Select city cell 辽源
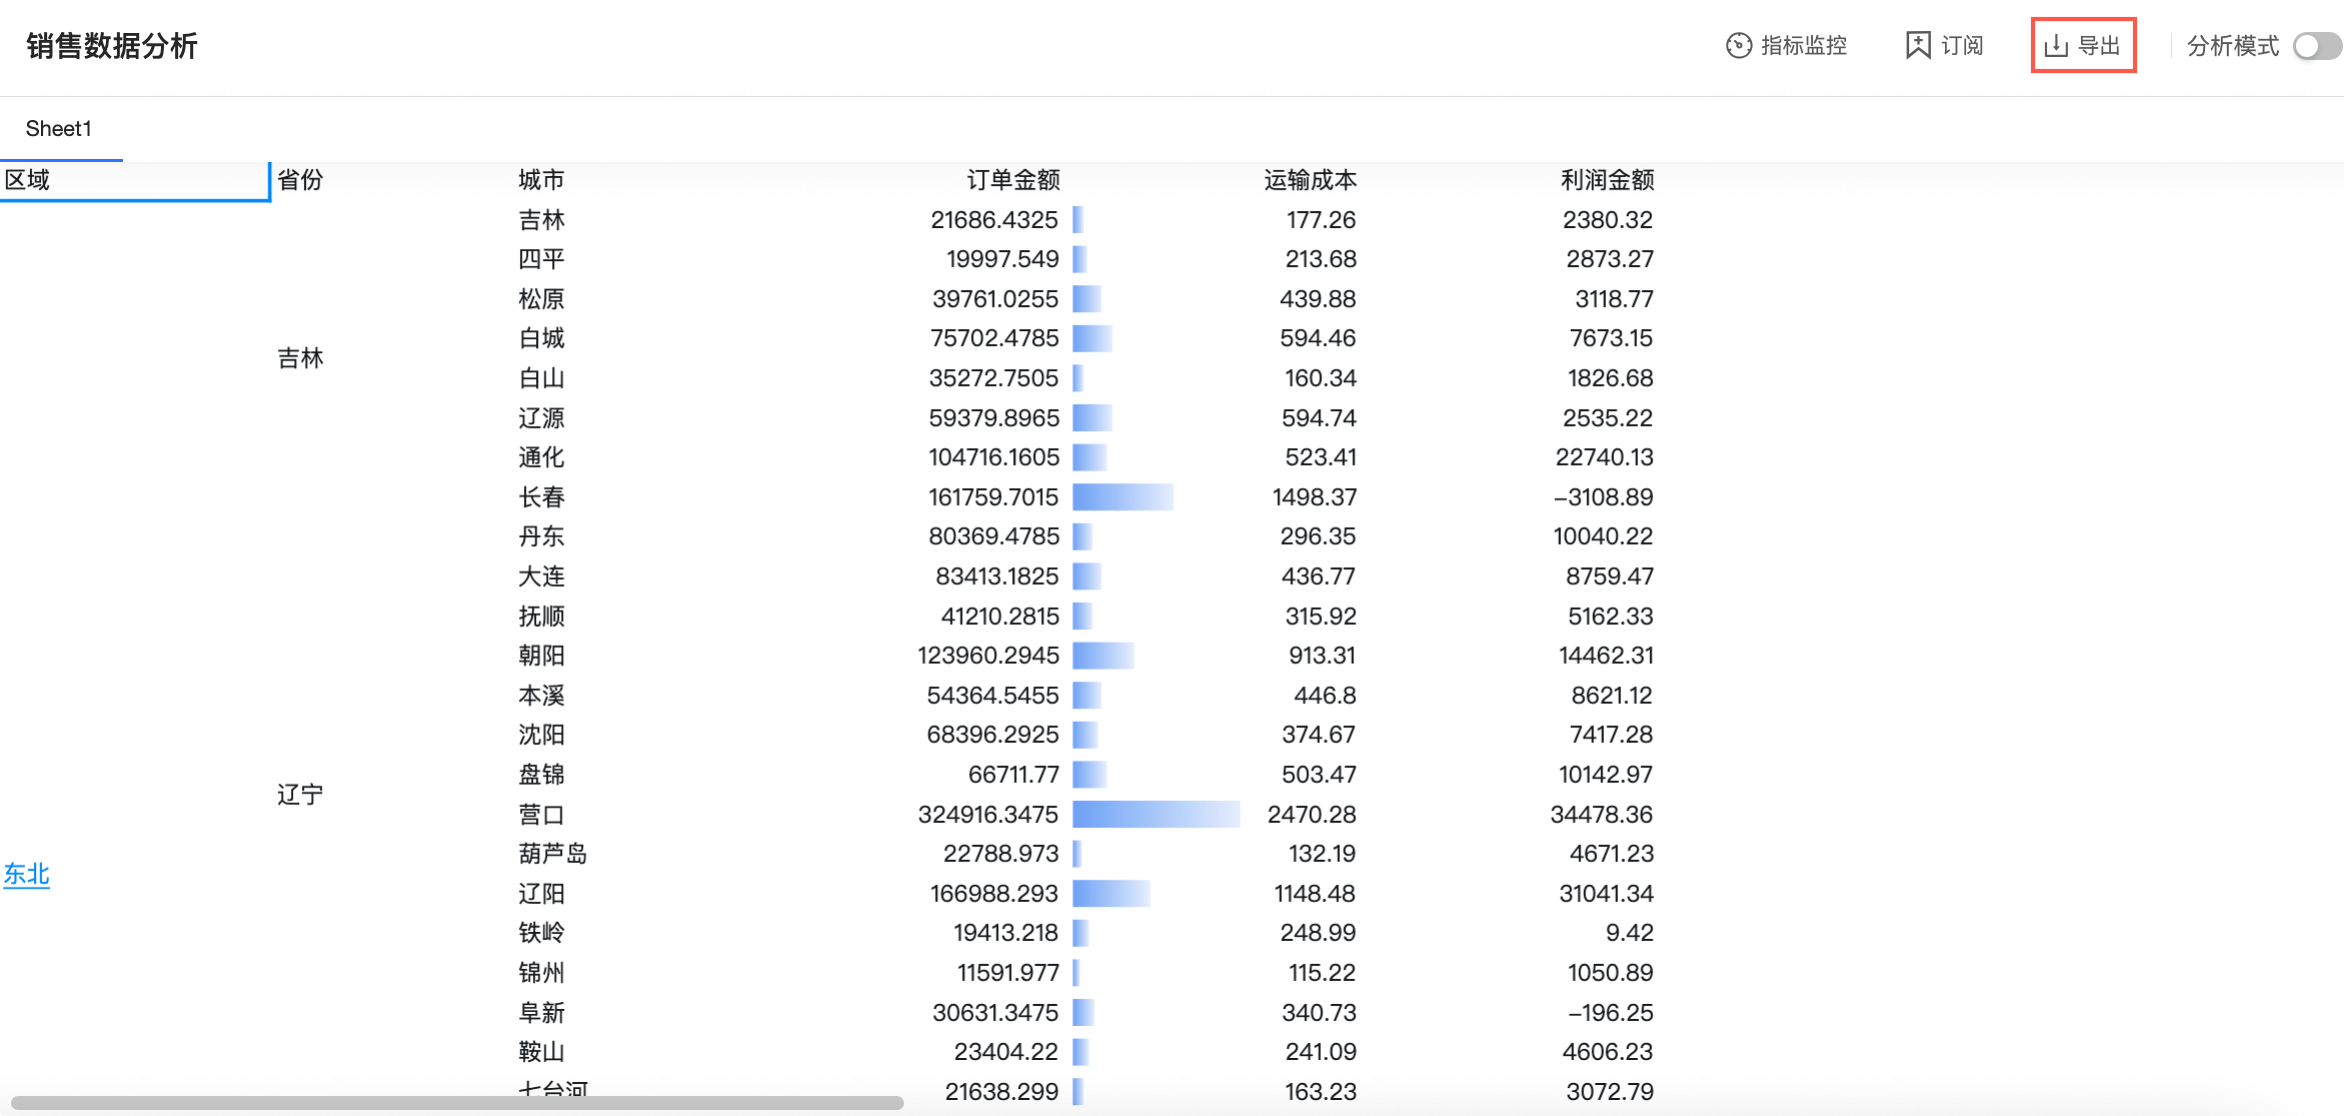Screen dimensions: 2344x1116 [542, 418]
